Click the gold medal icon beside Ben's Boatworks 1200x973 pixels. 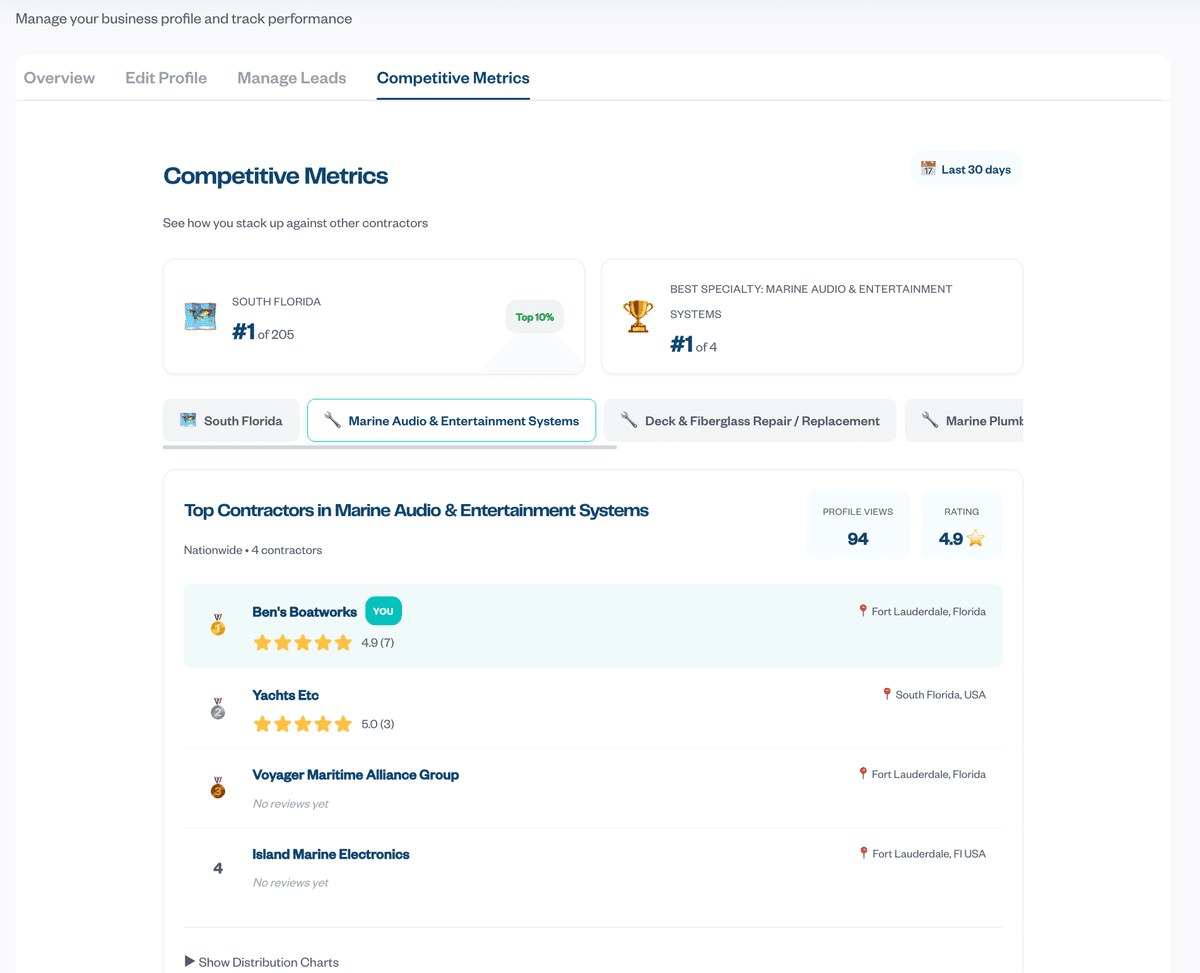coord(218,626)
